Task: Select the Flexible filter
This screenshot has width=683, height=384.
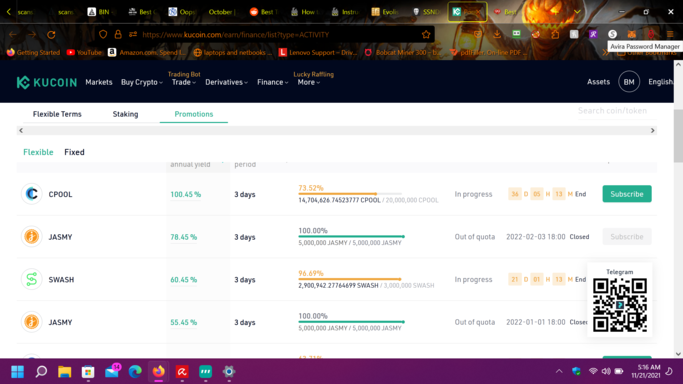Action: pos(38,152)
